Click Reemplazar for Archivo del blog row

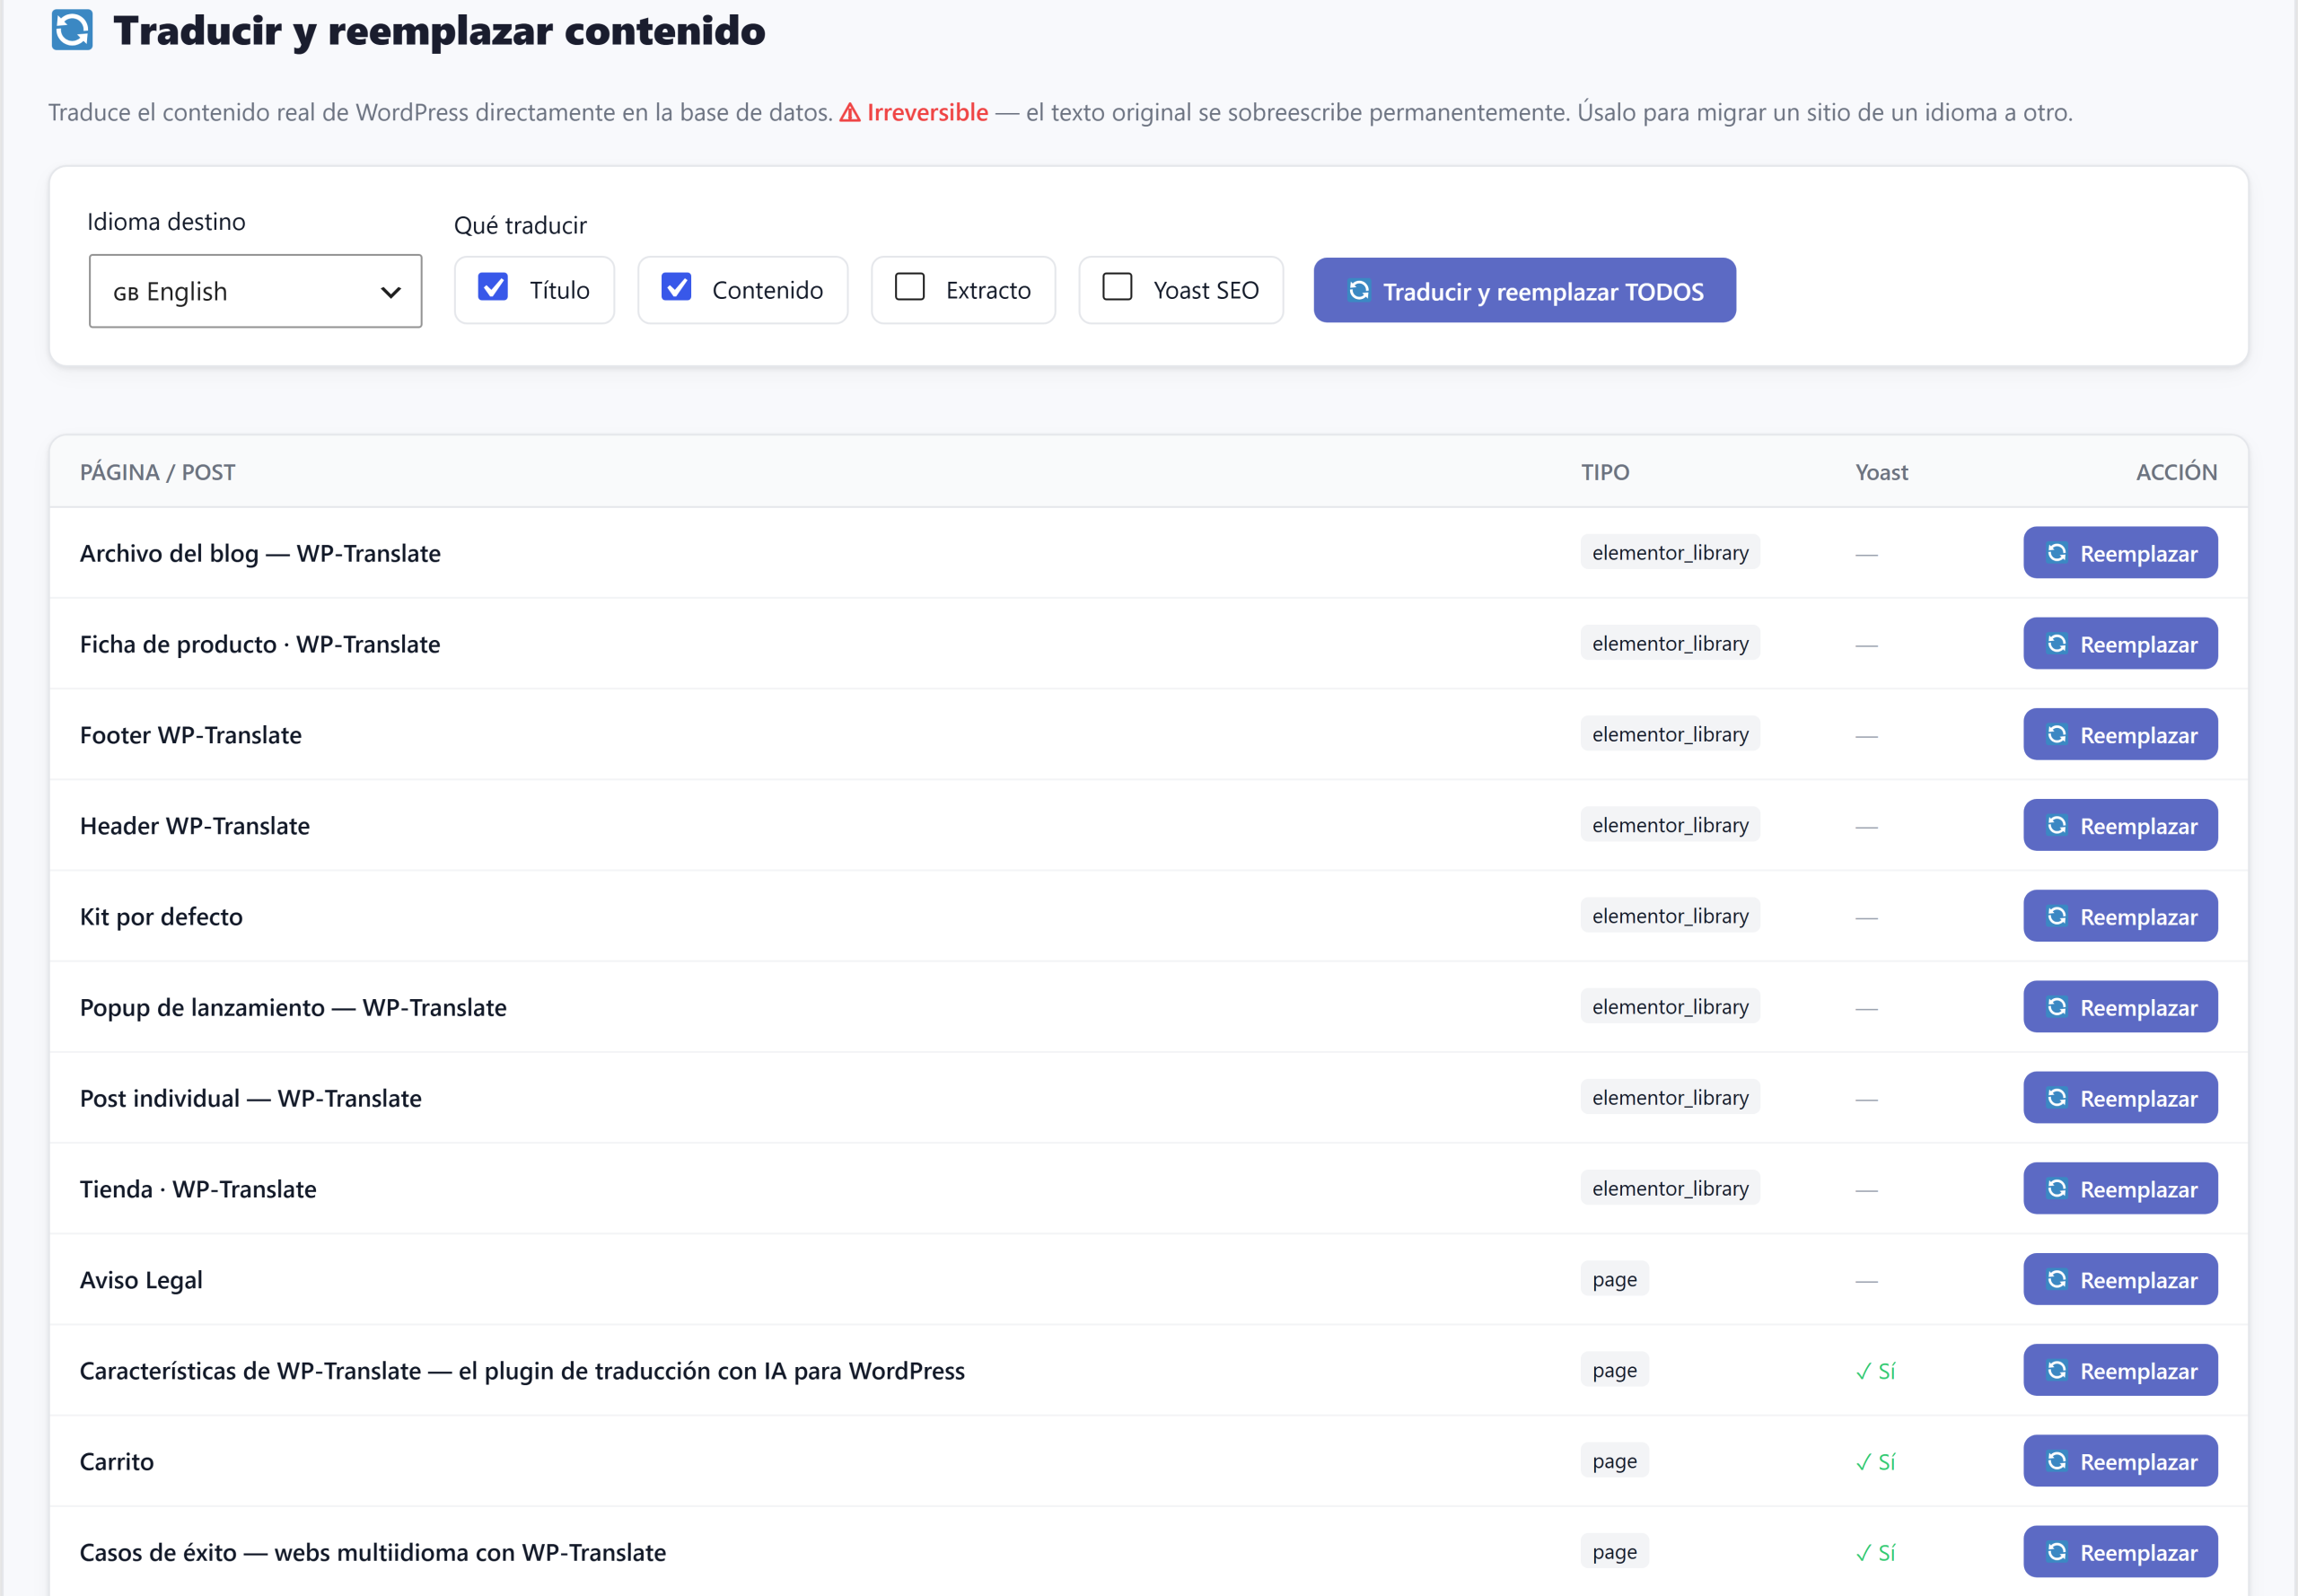pos(2120,553)
